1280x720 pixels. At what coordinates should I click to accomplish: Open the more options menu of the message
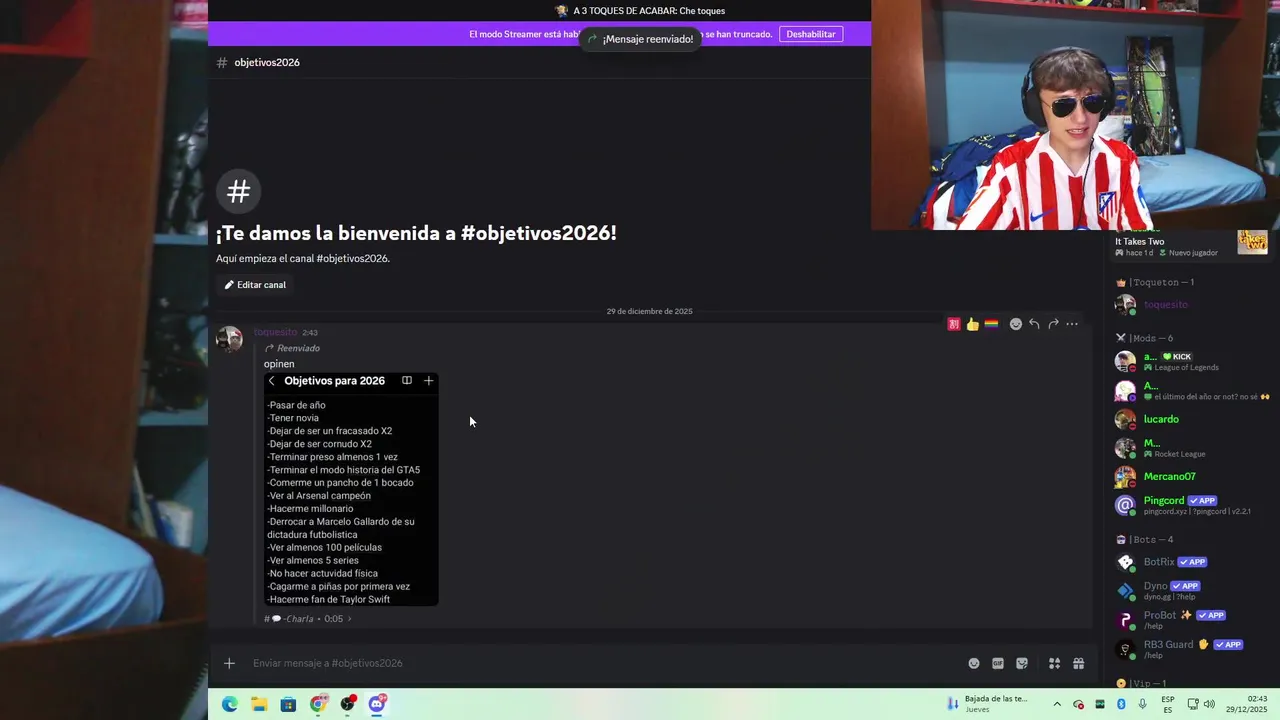[x=1072, y=324]
